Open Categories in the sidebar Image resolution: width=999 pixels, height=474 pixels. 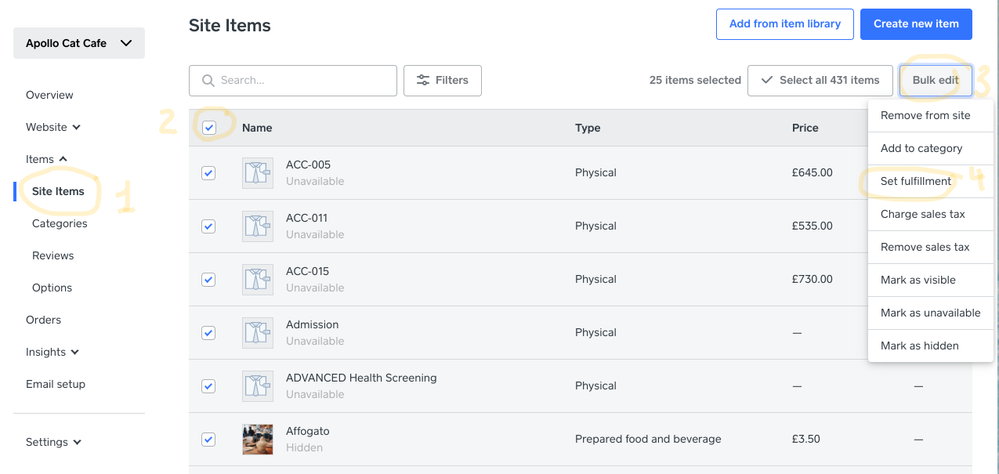(60, 223)
